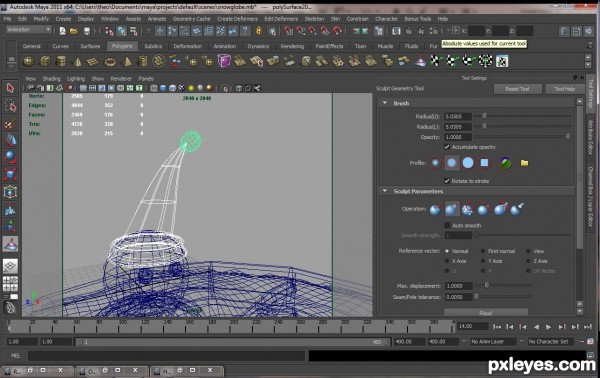Choose the Gaussian brush profile

pyautogui.click(x=435, y=163)
